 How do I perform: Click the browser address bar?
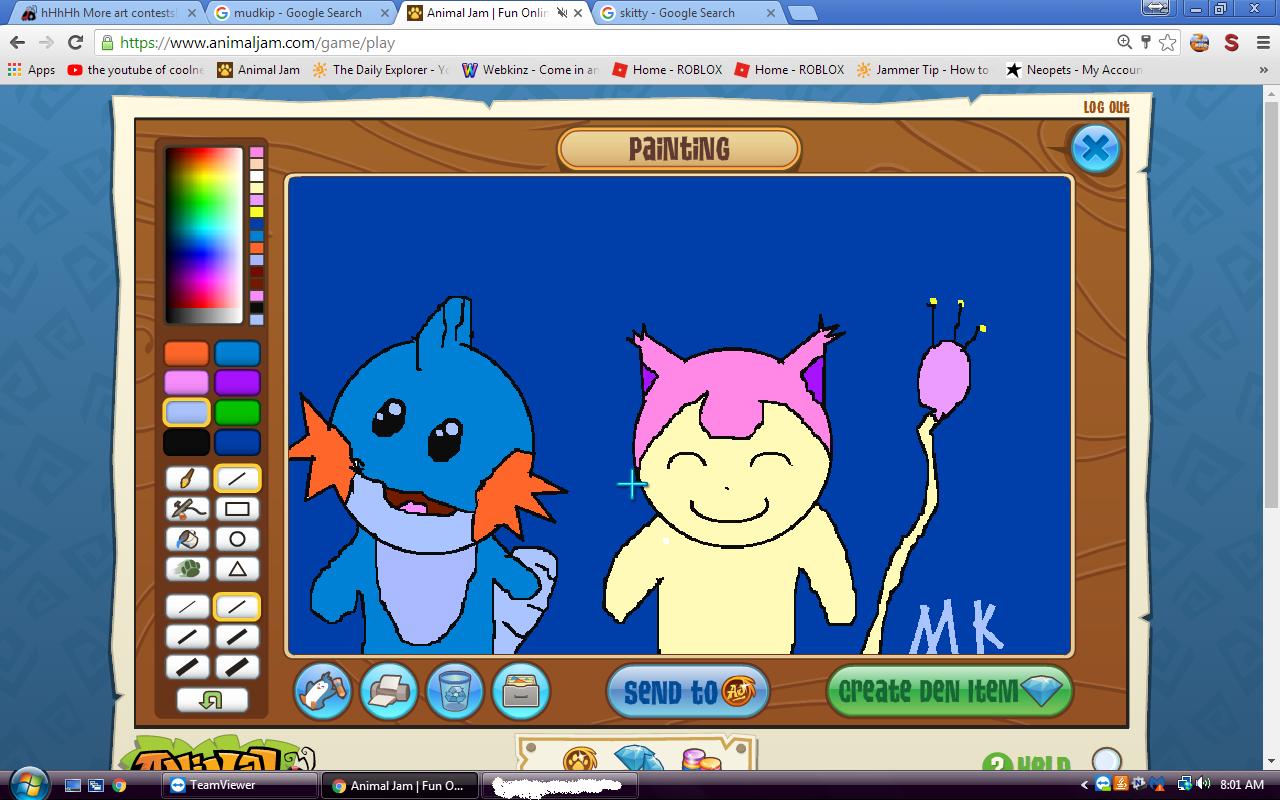point(600,42)
